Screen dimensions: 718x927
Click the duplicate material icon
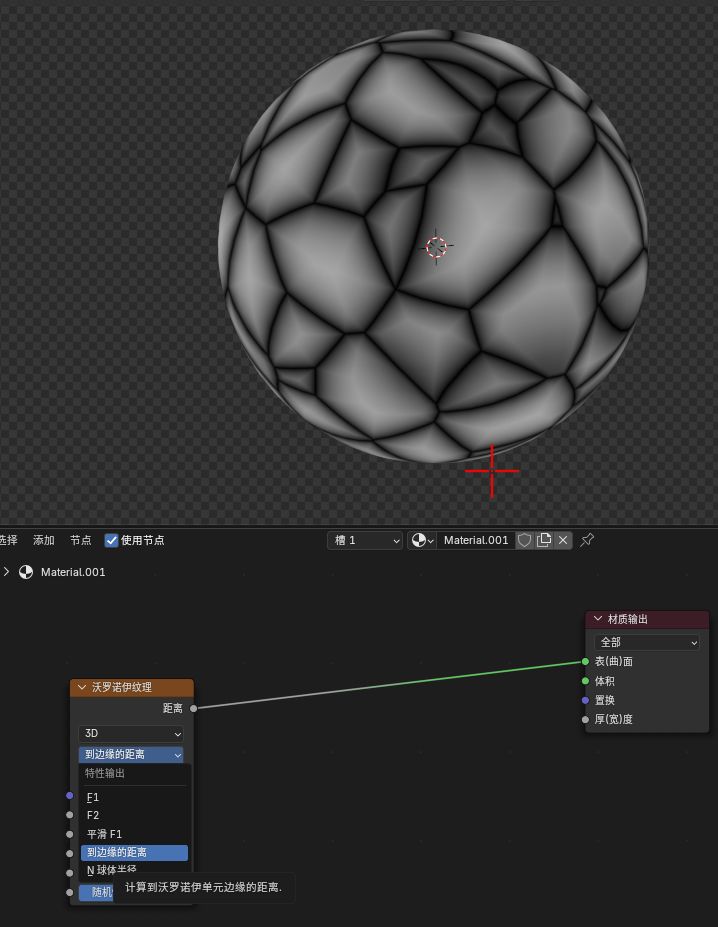[x=544, y=540]
